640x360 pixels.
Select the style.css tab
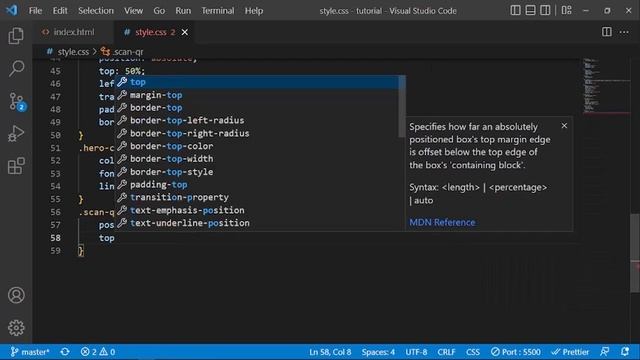(155, 32)
